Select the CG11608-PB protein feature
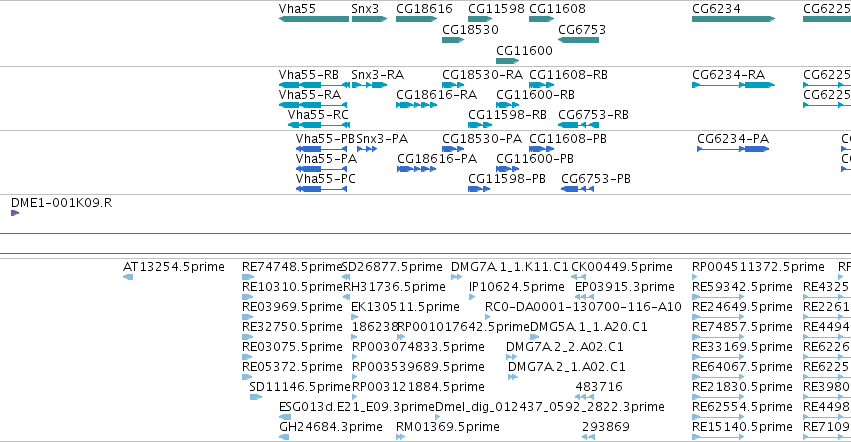The height and width of the screenshot is (442, 851). (x=541, y=149)
